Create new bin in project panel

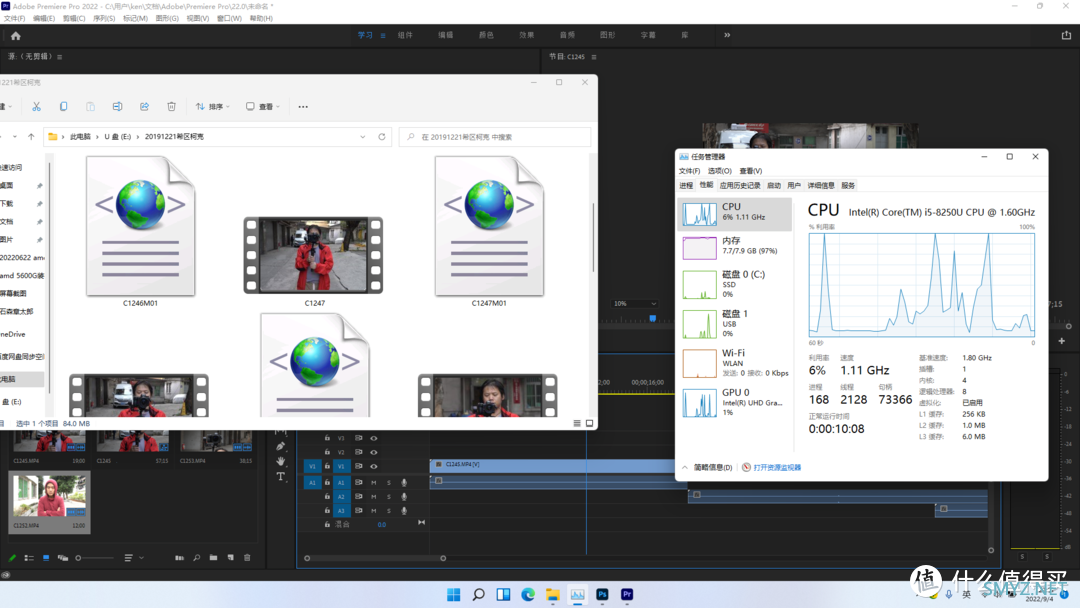(214, 558)
